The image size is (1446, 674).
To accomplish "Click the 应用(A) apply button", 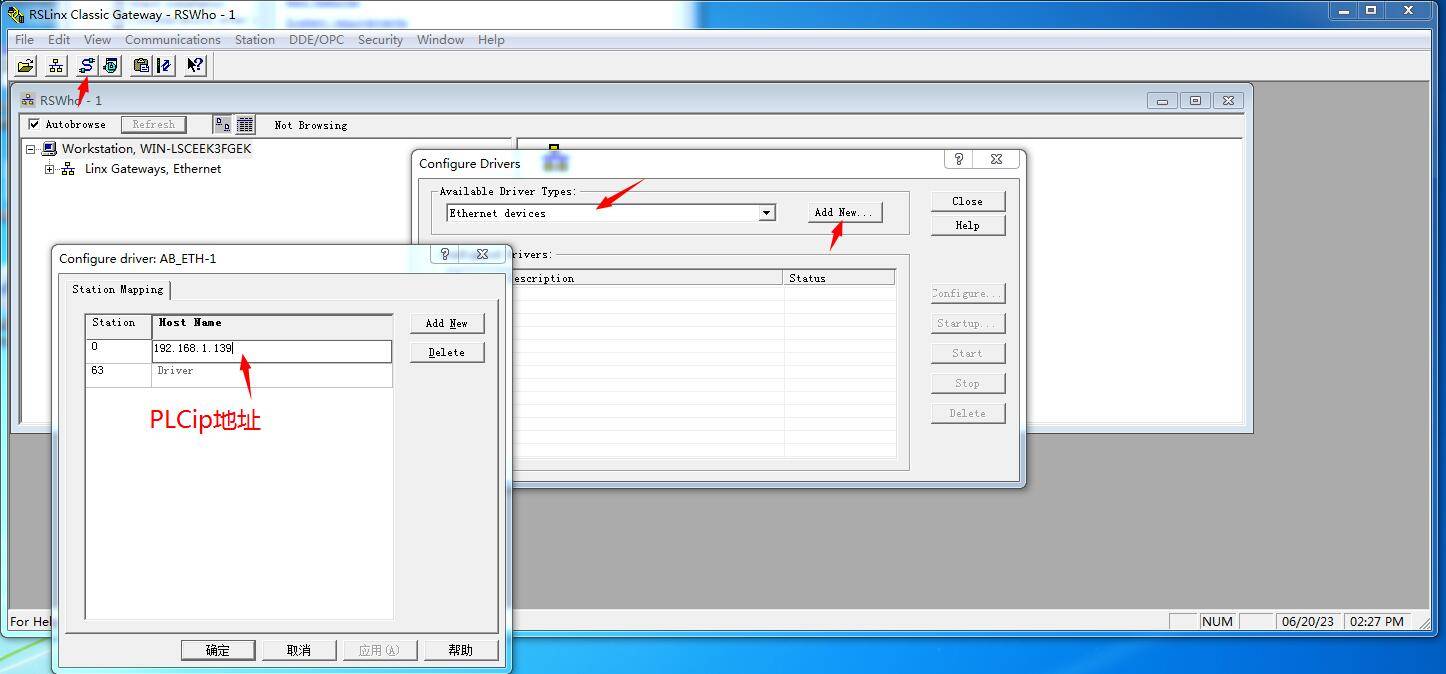I will [380, 650].
